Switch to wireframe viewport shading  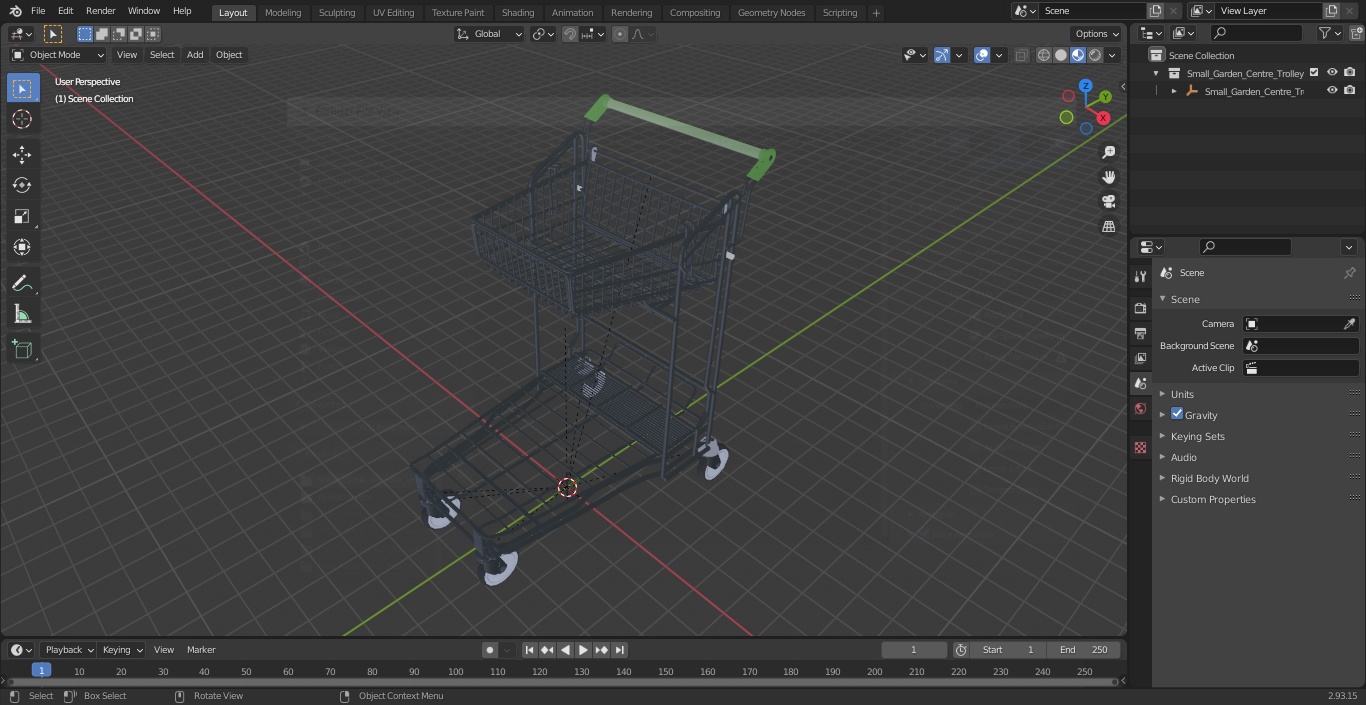(1044, 55)
